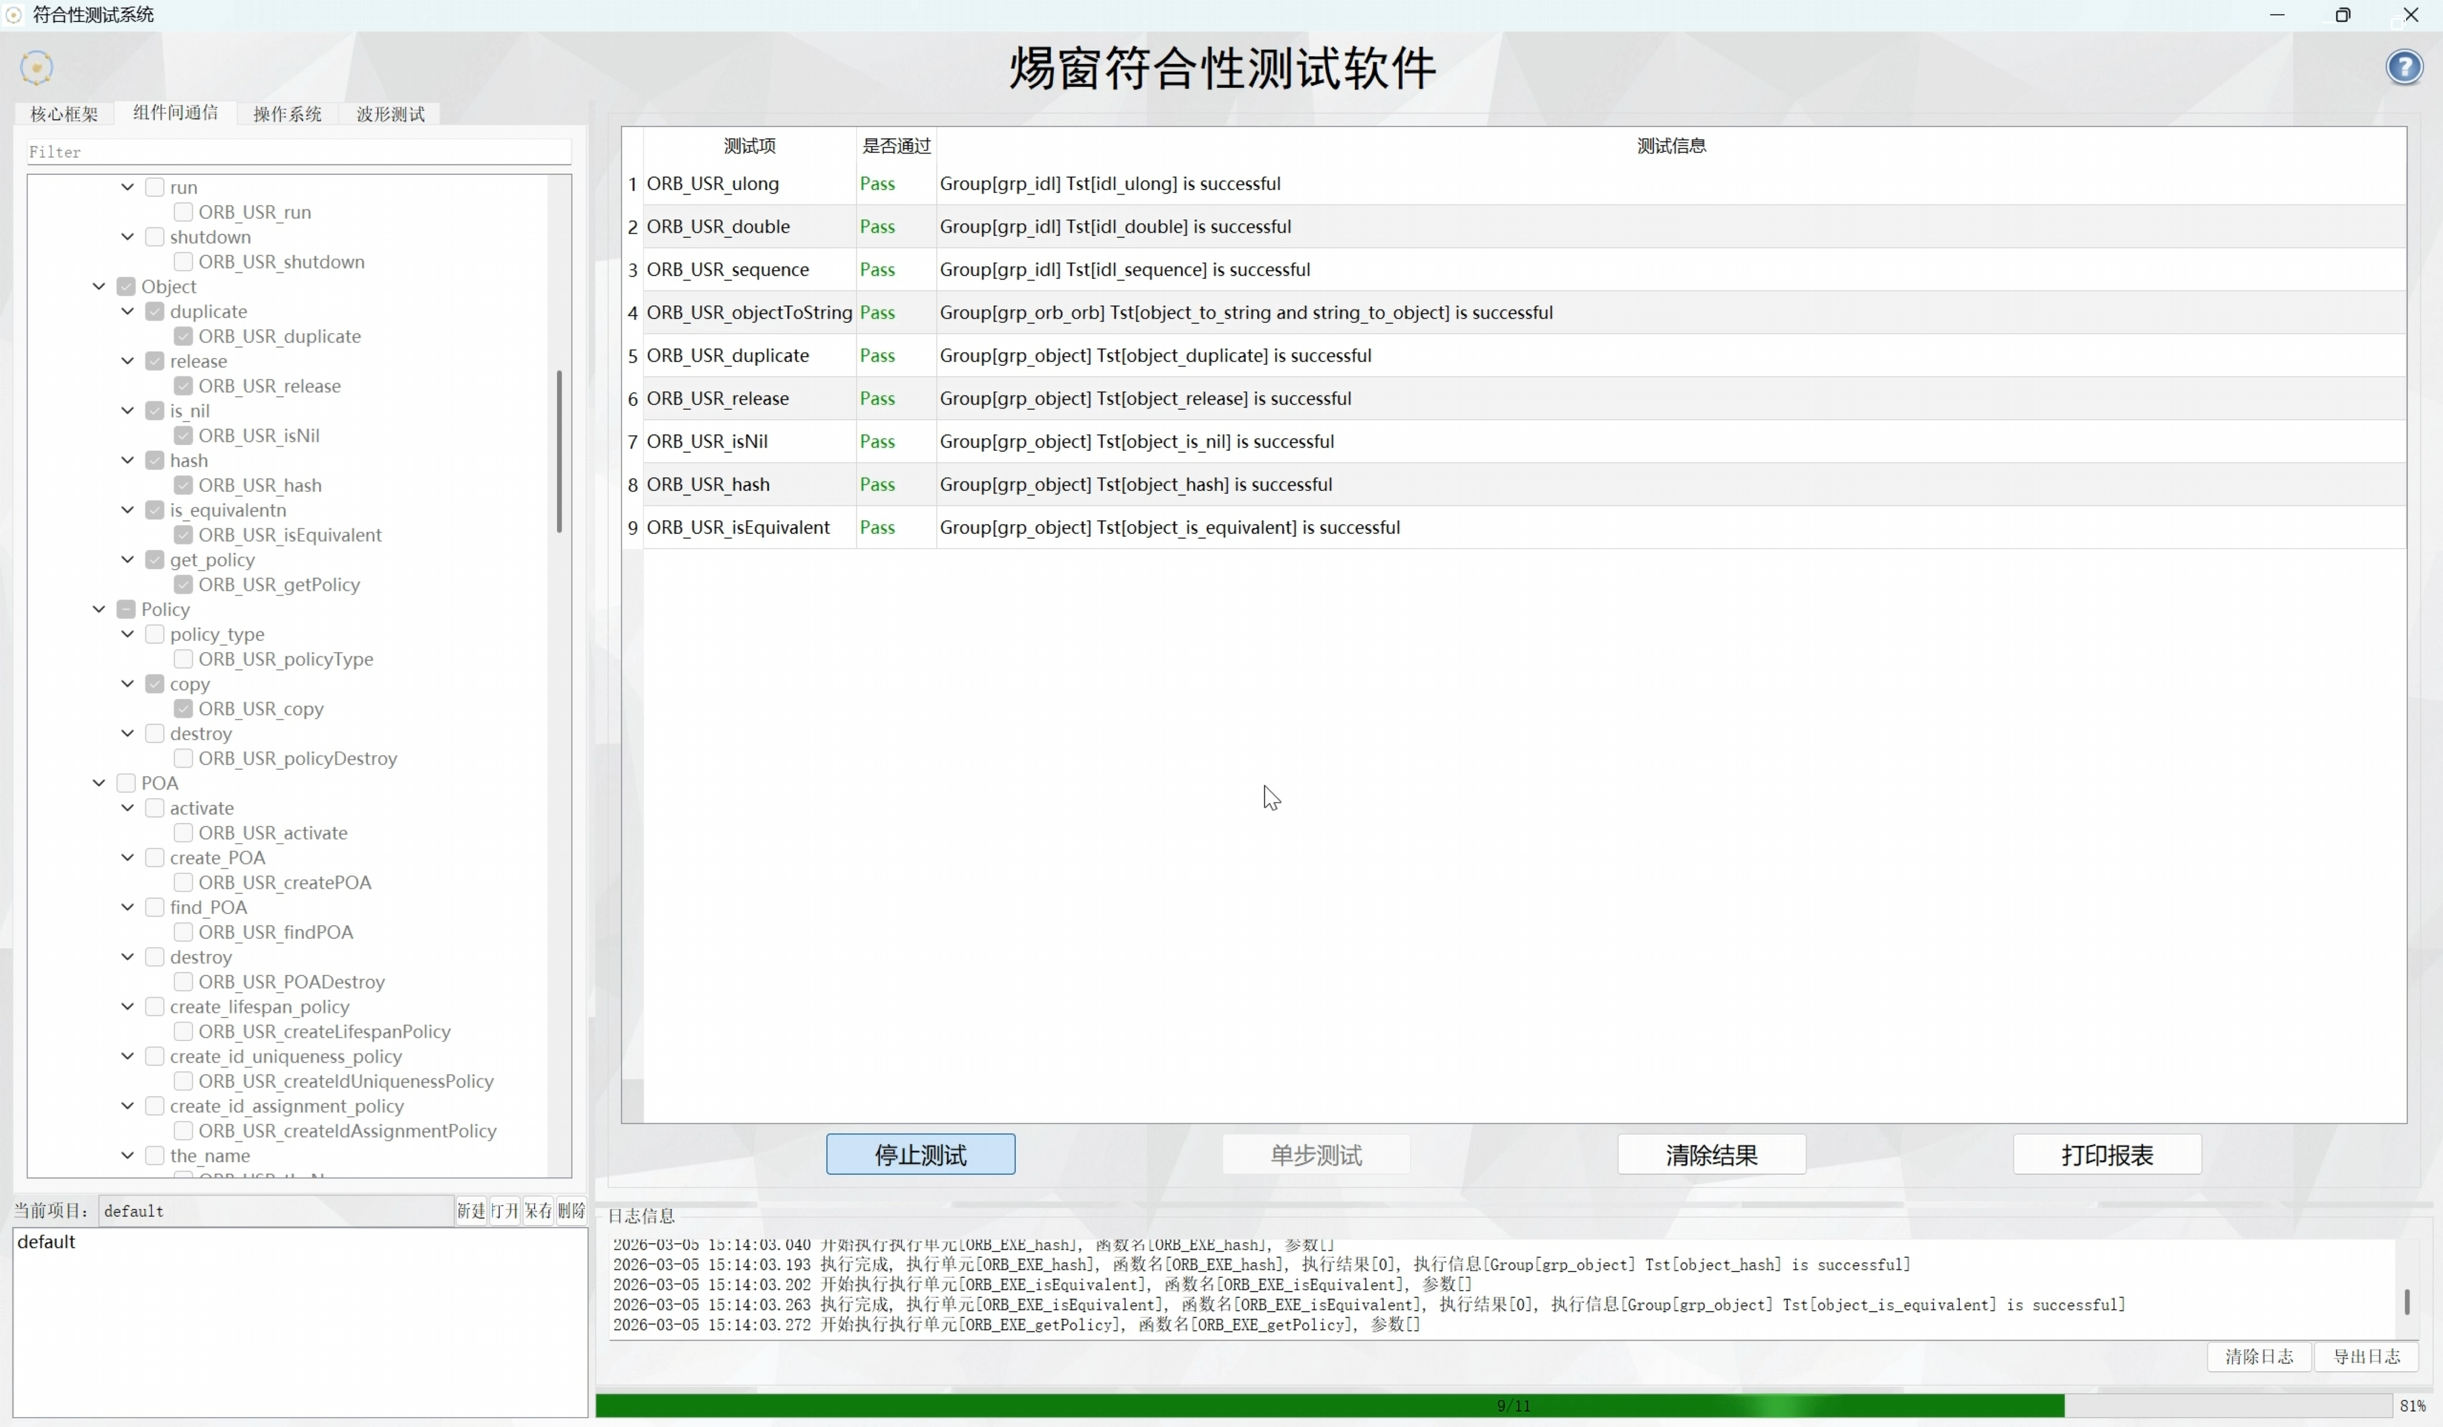The image size is (2443, 1427).
Task: Switch to 组件间通信 tab
Action: click(175, 113)
